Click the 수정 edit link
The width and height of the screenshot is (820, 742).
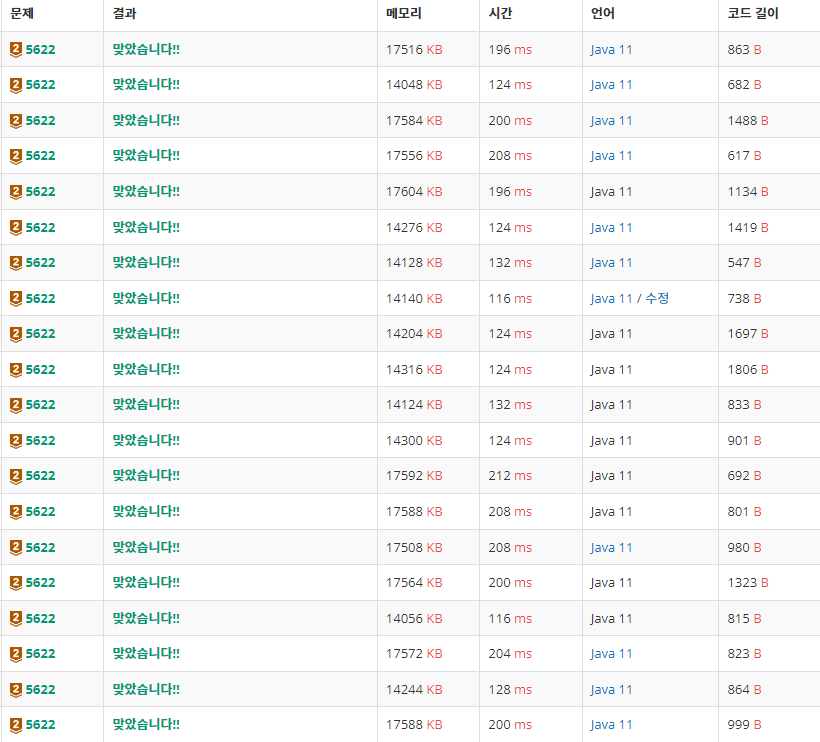(657, 299)
